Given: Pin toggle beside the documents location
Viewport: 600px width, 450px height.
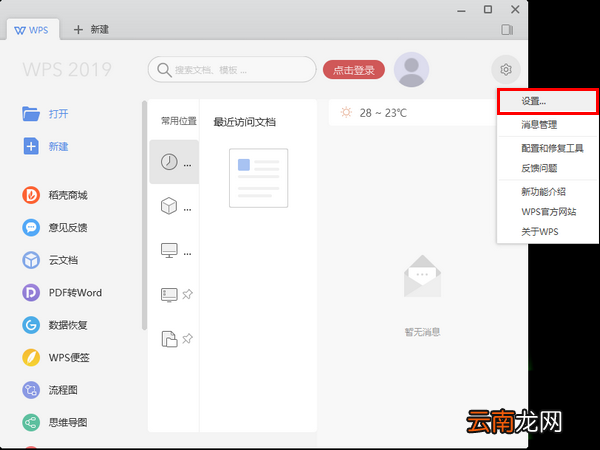Looking at the screenshot, I should coord(188,339).
